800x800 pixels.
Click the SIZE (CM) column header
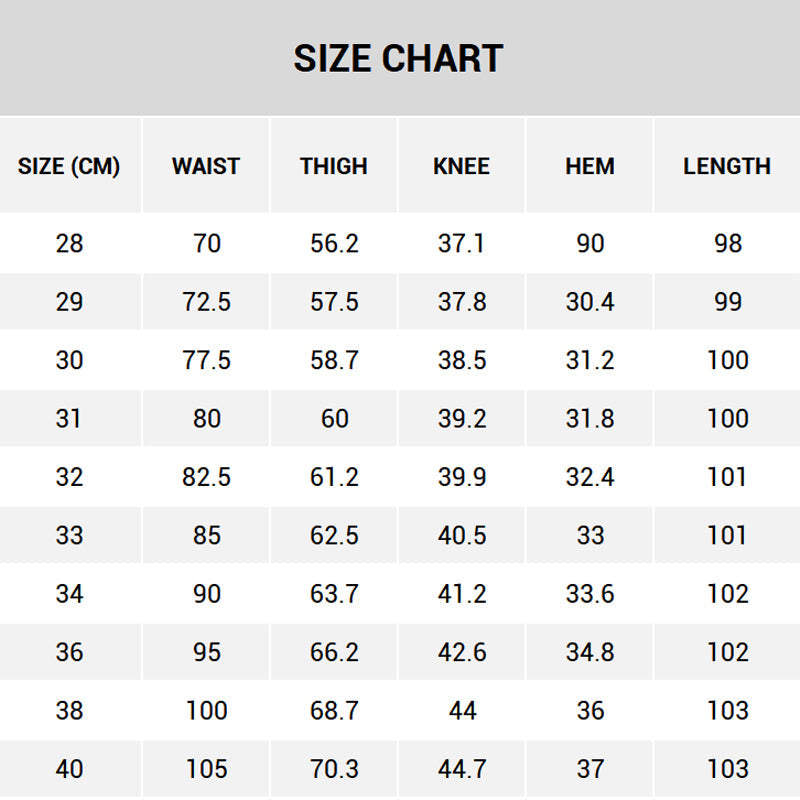click(x=69, y=166)
